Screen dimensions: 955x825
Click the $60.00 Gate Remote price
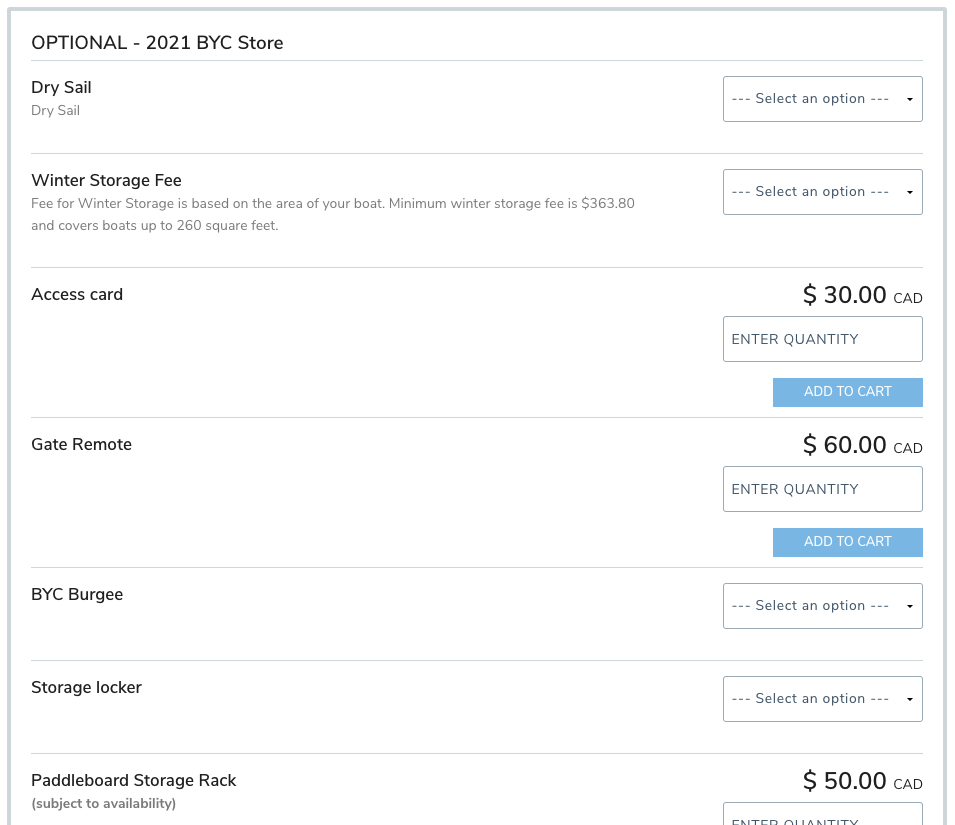point(845,446)
